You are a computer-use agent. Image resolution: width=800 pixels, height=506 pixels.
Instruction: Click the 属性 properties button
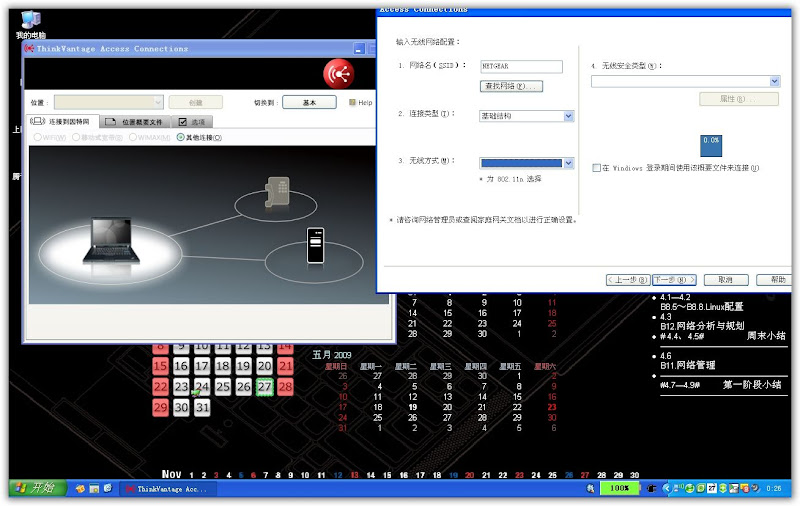[x=739, y=99]
